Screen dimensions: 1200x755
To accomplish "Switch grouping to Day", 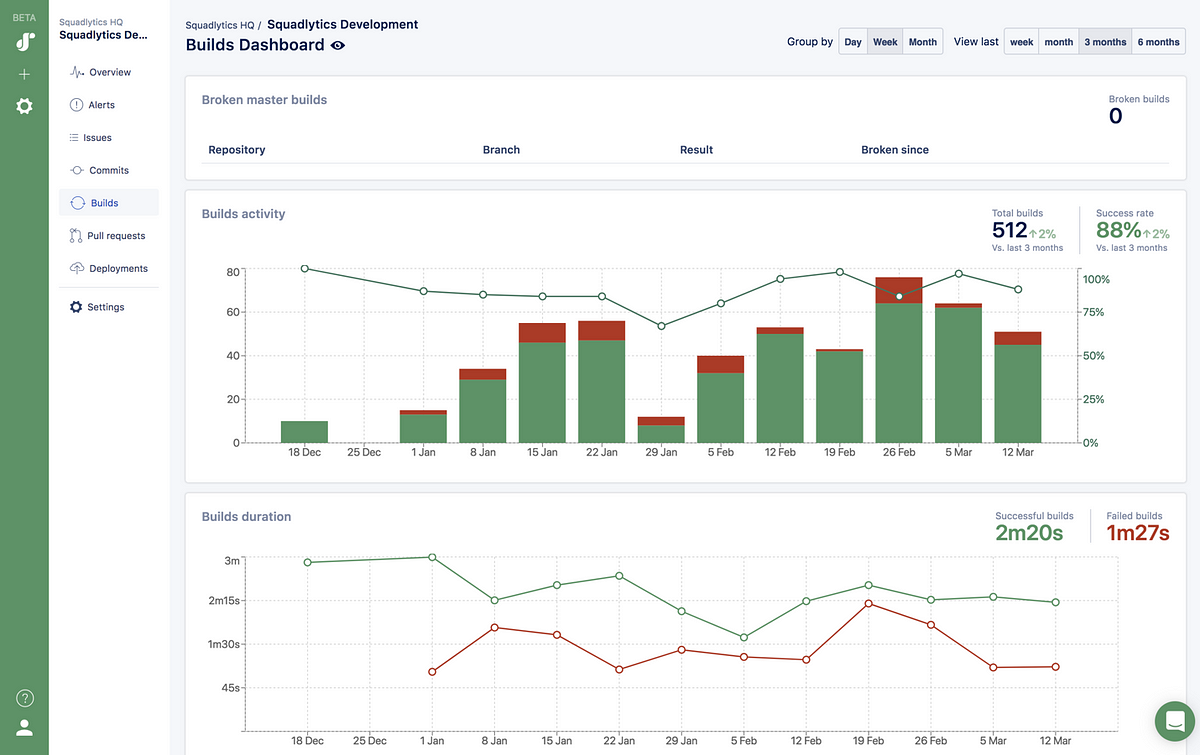I will pos(852,41).
